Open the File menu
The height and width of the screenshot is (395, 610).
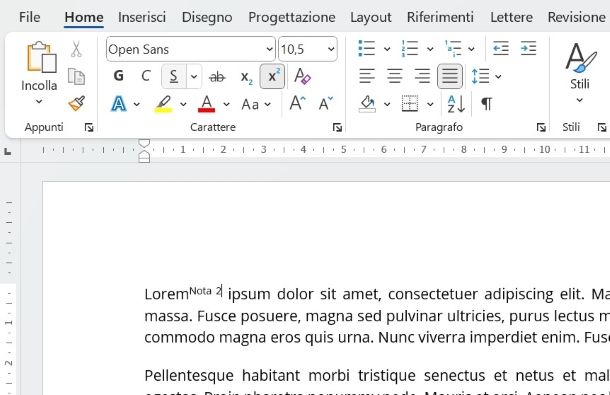click(x=30, y=17)
